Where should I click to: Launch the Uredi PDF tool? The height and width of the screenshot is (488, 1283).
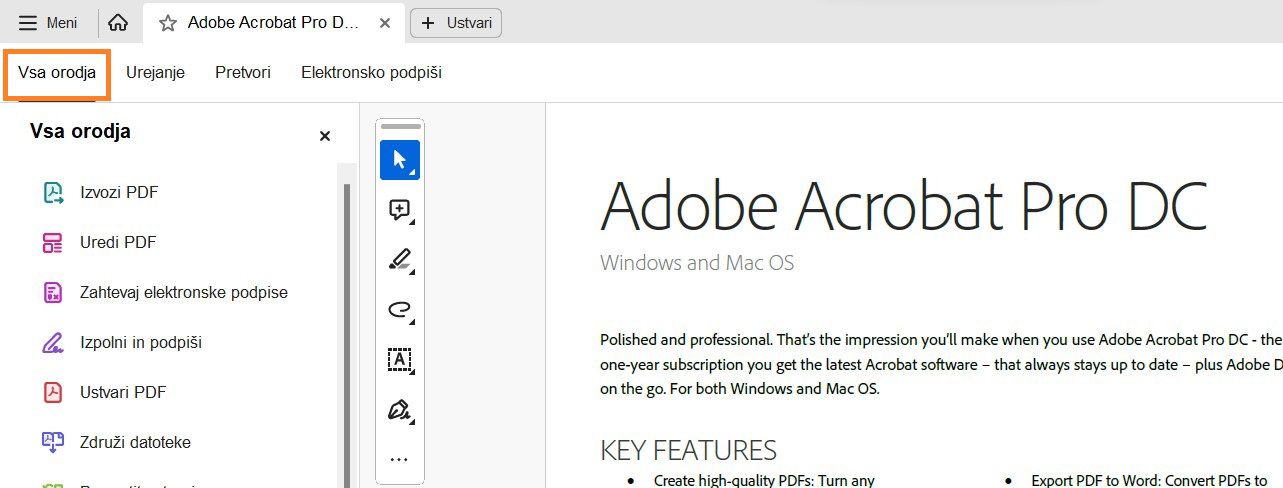[x=117, y=242]
